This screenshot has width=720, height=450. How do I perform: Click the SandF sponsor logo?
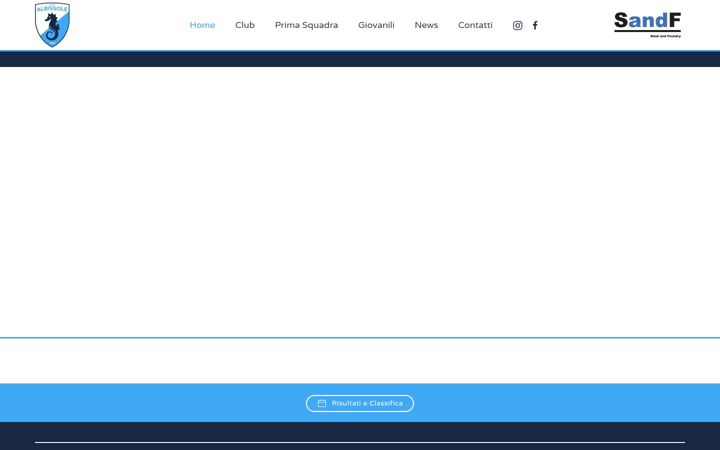coord(647,24)
